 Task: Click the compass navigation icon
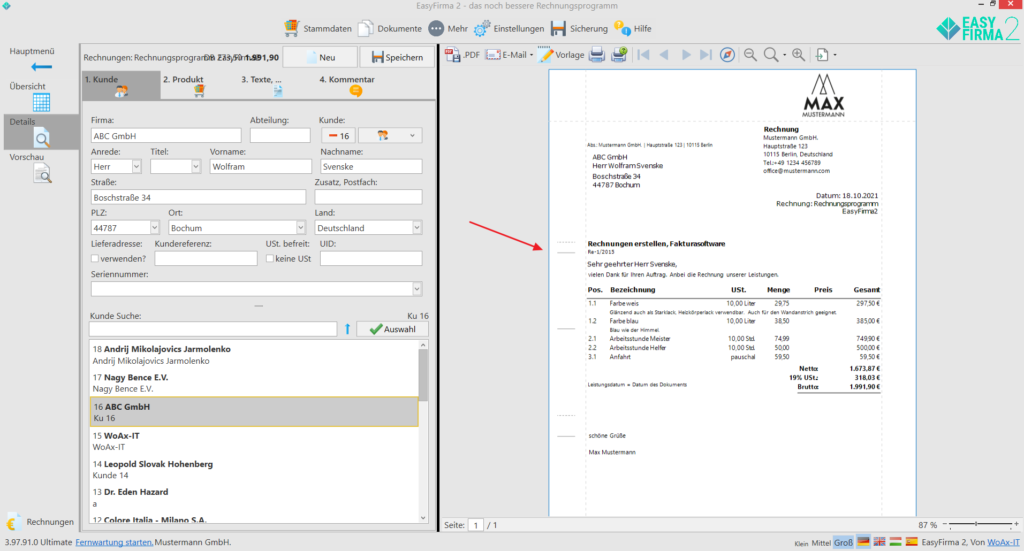click(x=726, y=55)
